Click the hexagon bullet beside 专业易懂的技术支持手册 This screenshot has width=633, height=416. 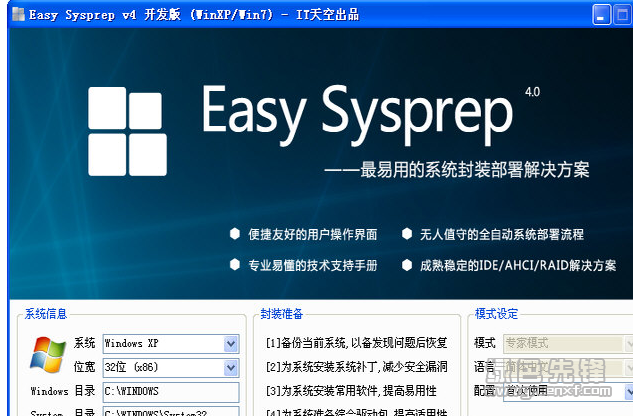235,265
